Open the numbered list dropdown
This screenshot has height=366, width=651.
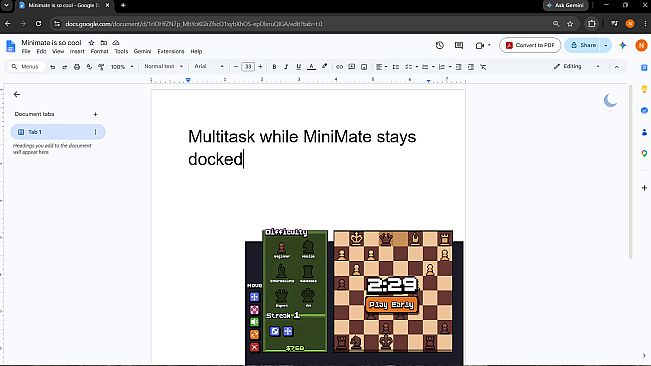click(x=445, y=67)
